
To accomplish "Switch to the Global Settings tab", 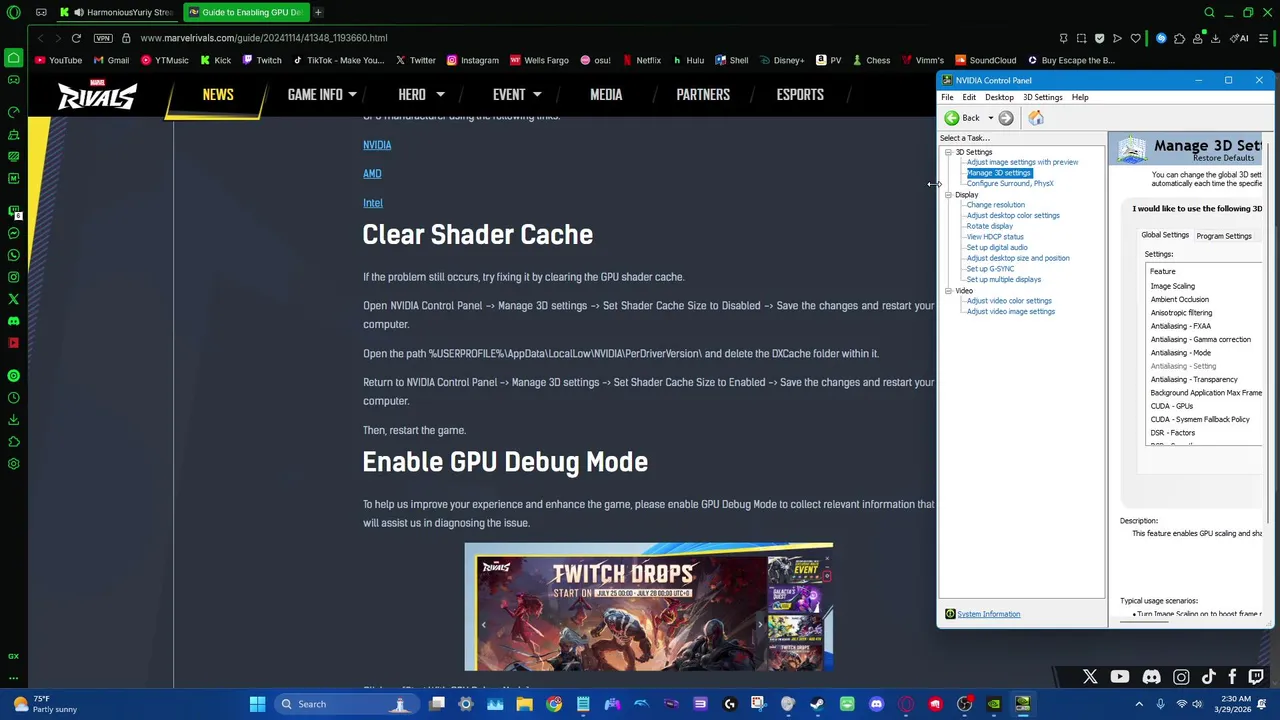I will (x=1165, y=235).
